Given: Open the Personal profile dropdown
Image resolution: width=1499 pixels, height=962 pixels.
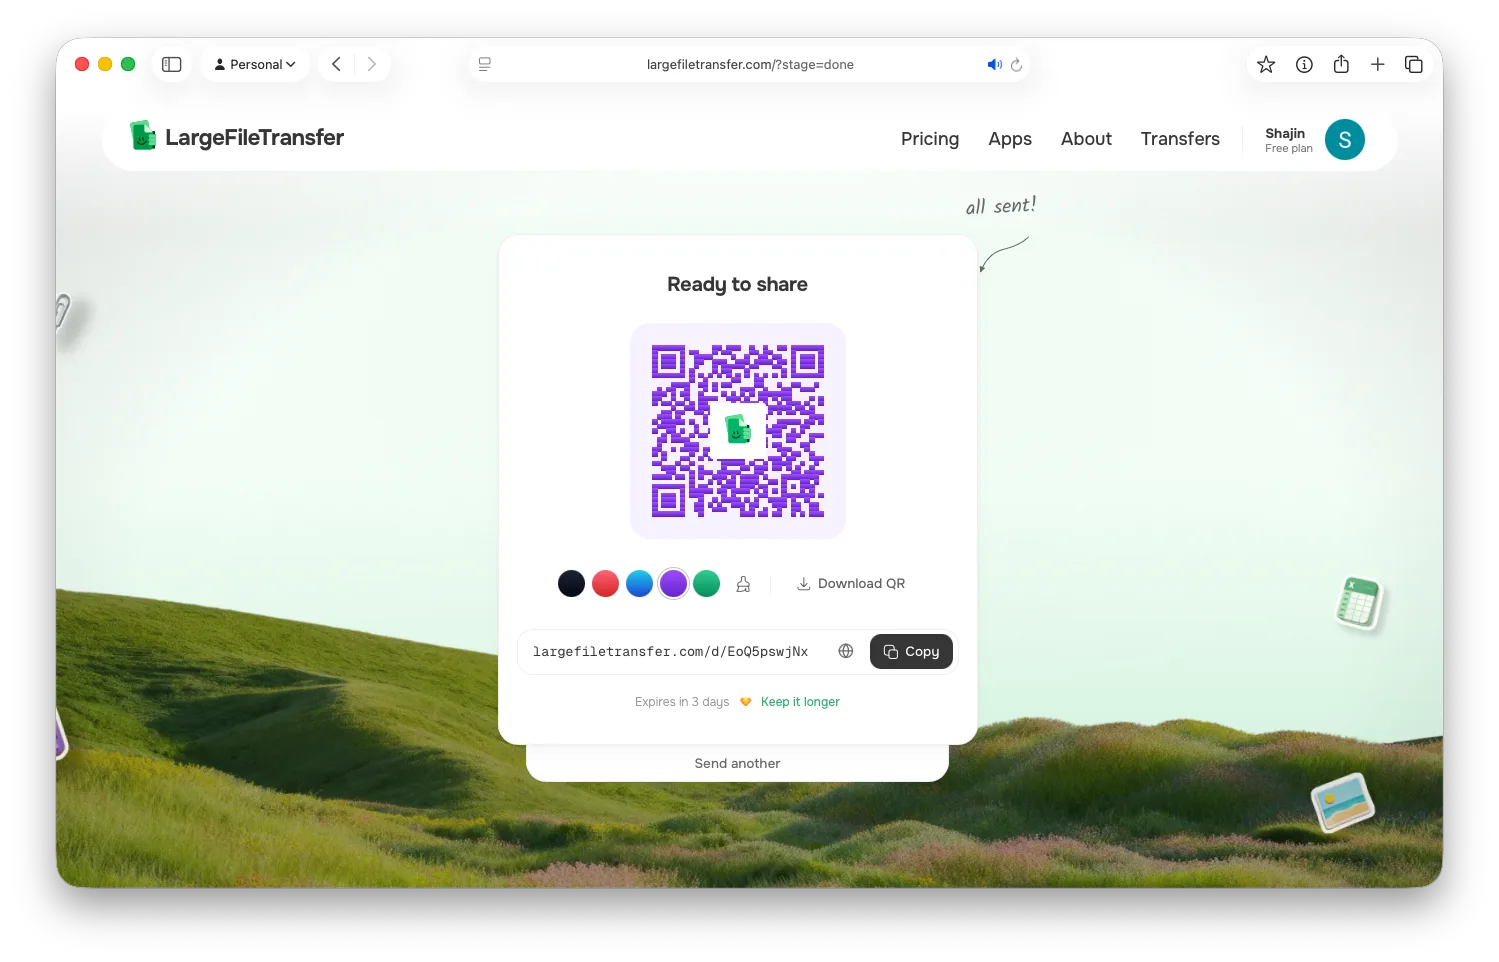Looking at the screenshot, I should tap(255, 64).
